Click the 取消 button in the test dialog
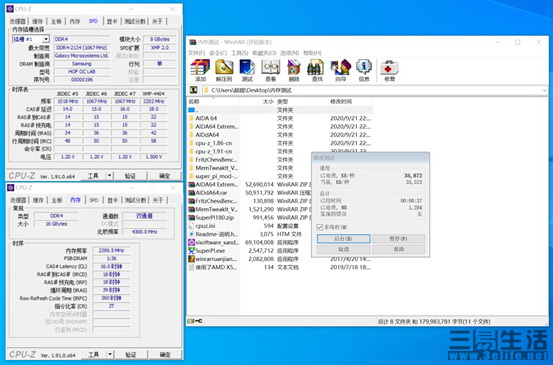The image size is (553, 365). click(x=344, y=249)
